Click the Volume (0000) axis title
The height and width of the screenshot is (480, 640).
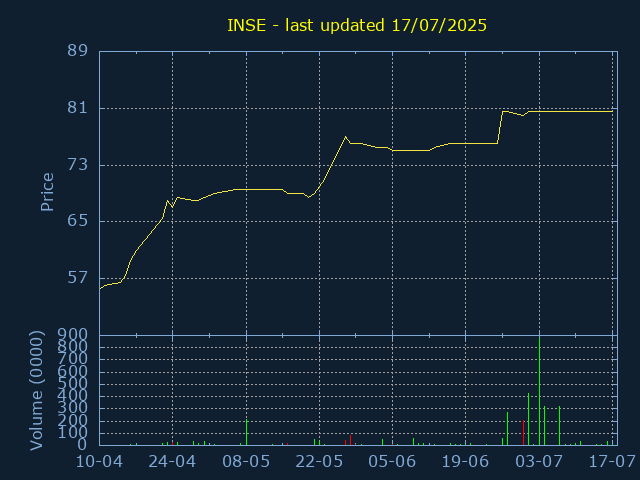click(36, 391)
